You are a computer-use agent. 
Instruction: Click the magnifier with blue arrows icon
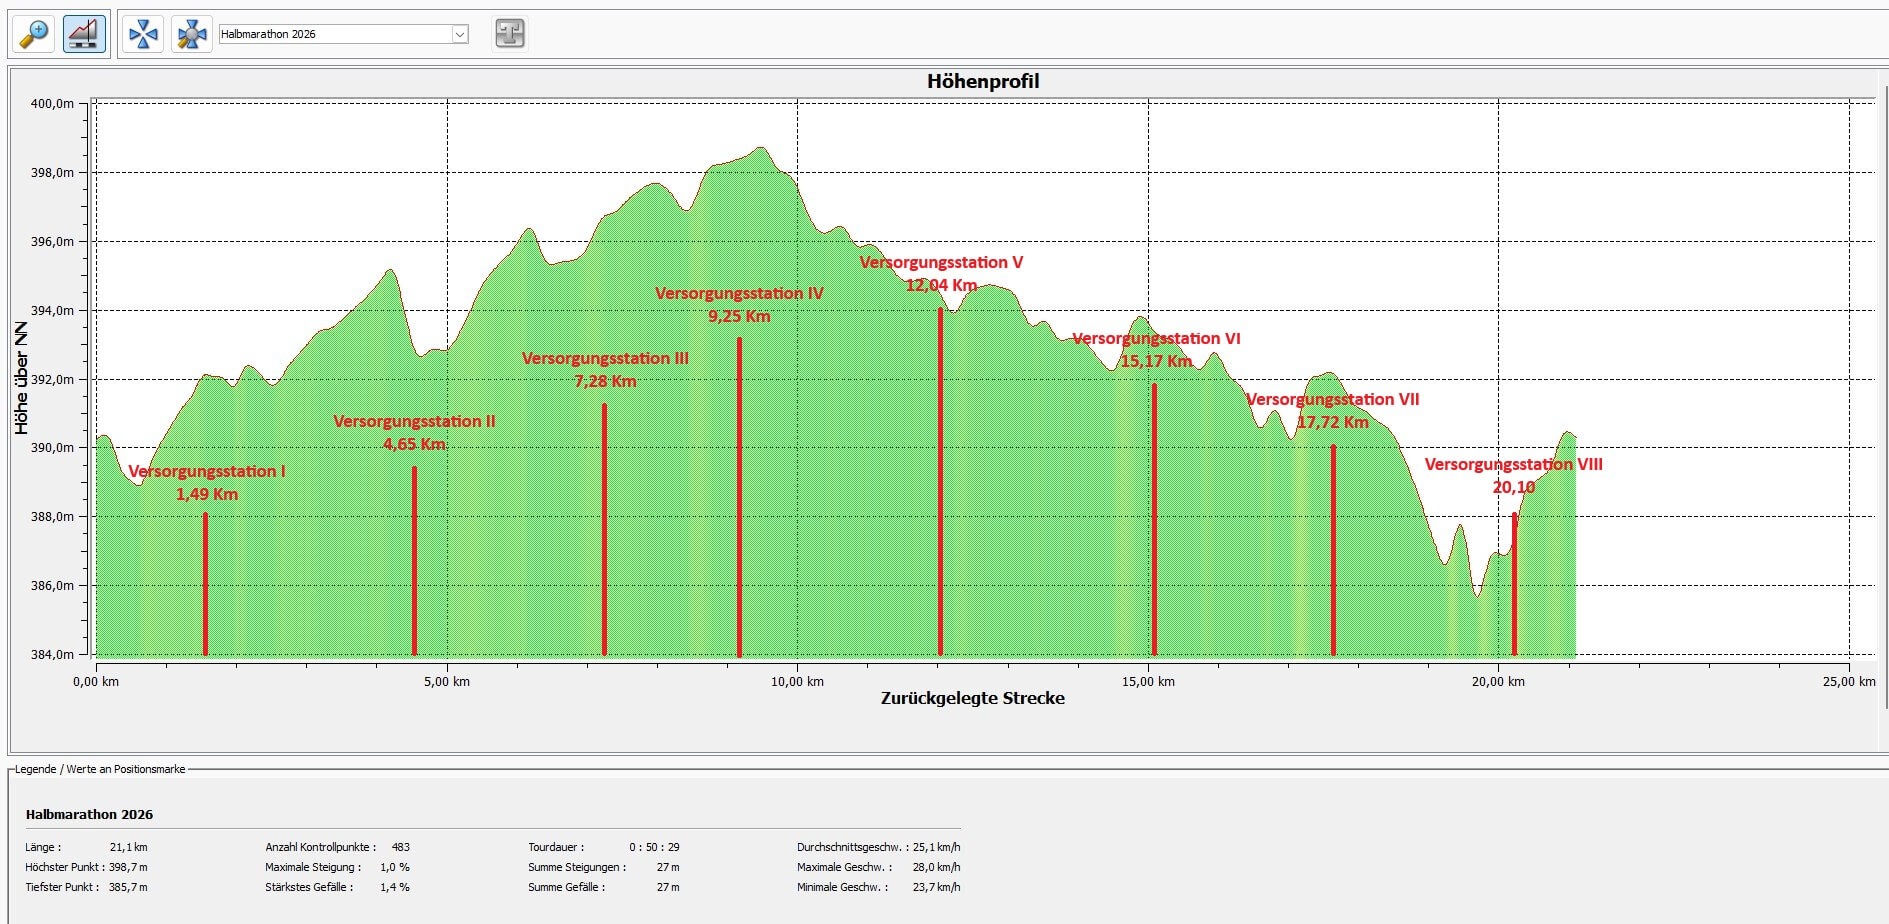pyautogui.click(x=191, y=34)
